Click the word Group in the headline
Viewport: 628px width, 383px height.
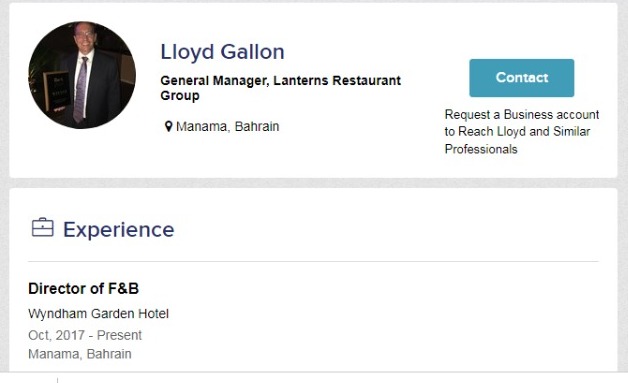(180, 96)
